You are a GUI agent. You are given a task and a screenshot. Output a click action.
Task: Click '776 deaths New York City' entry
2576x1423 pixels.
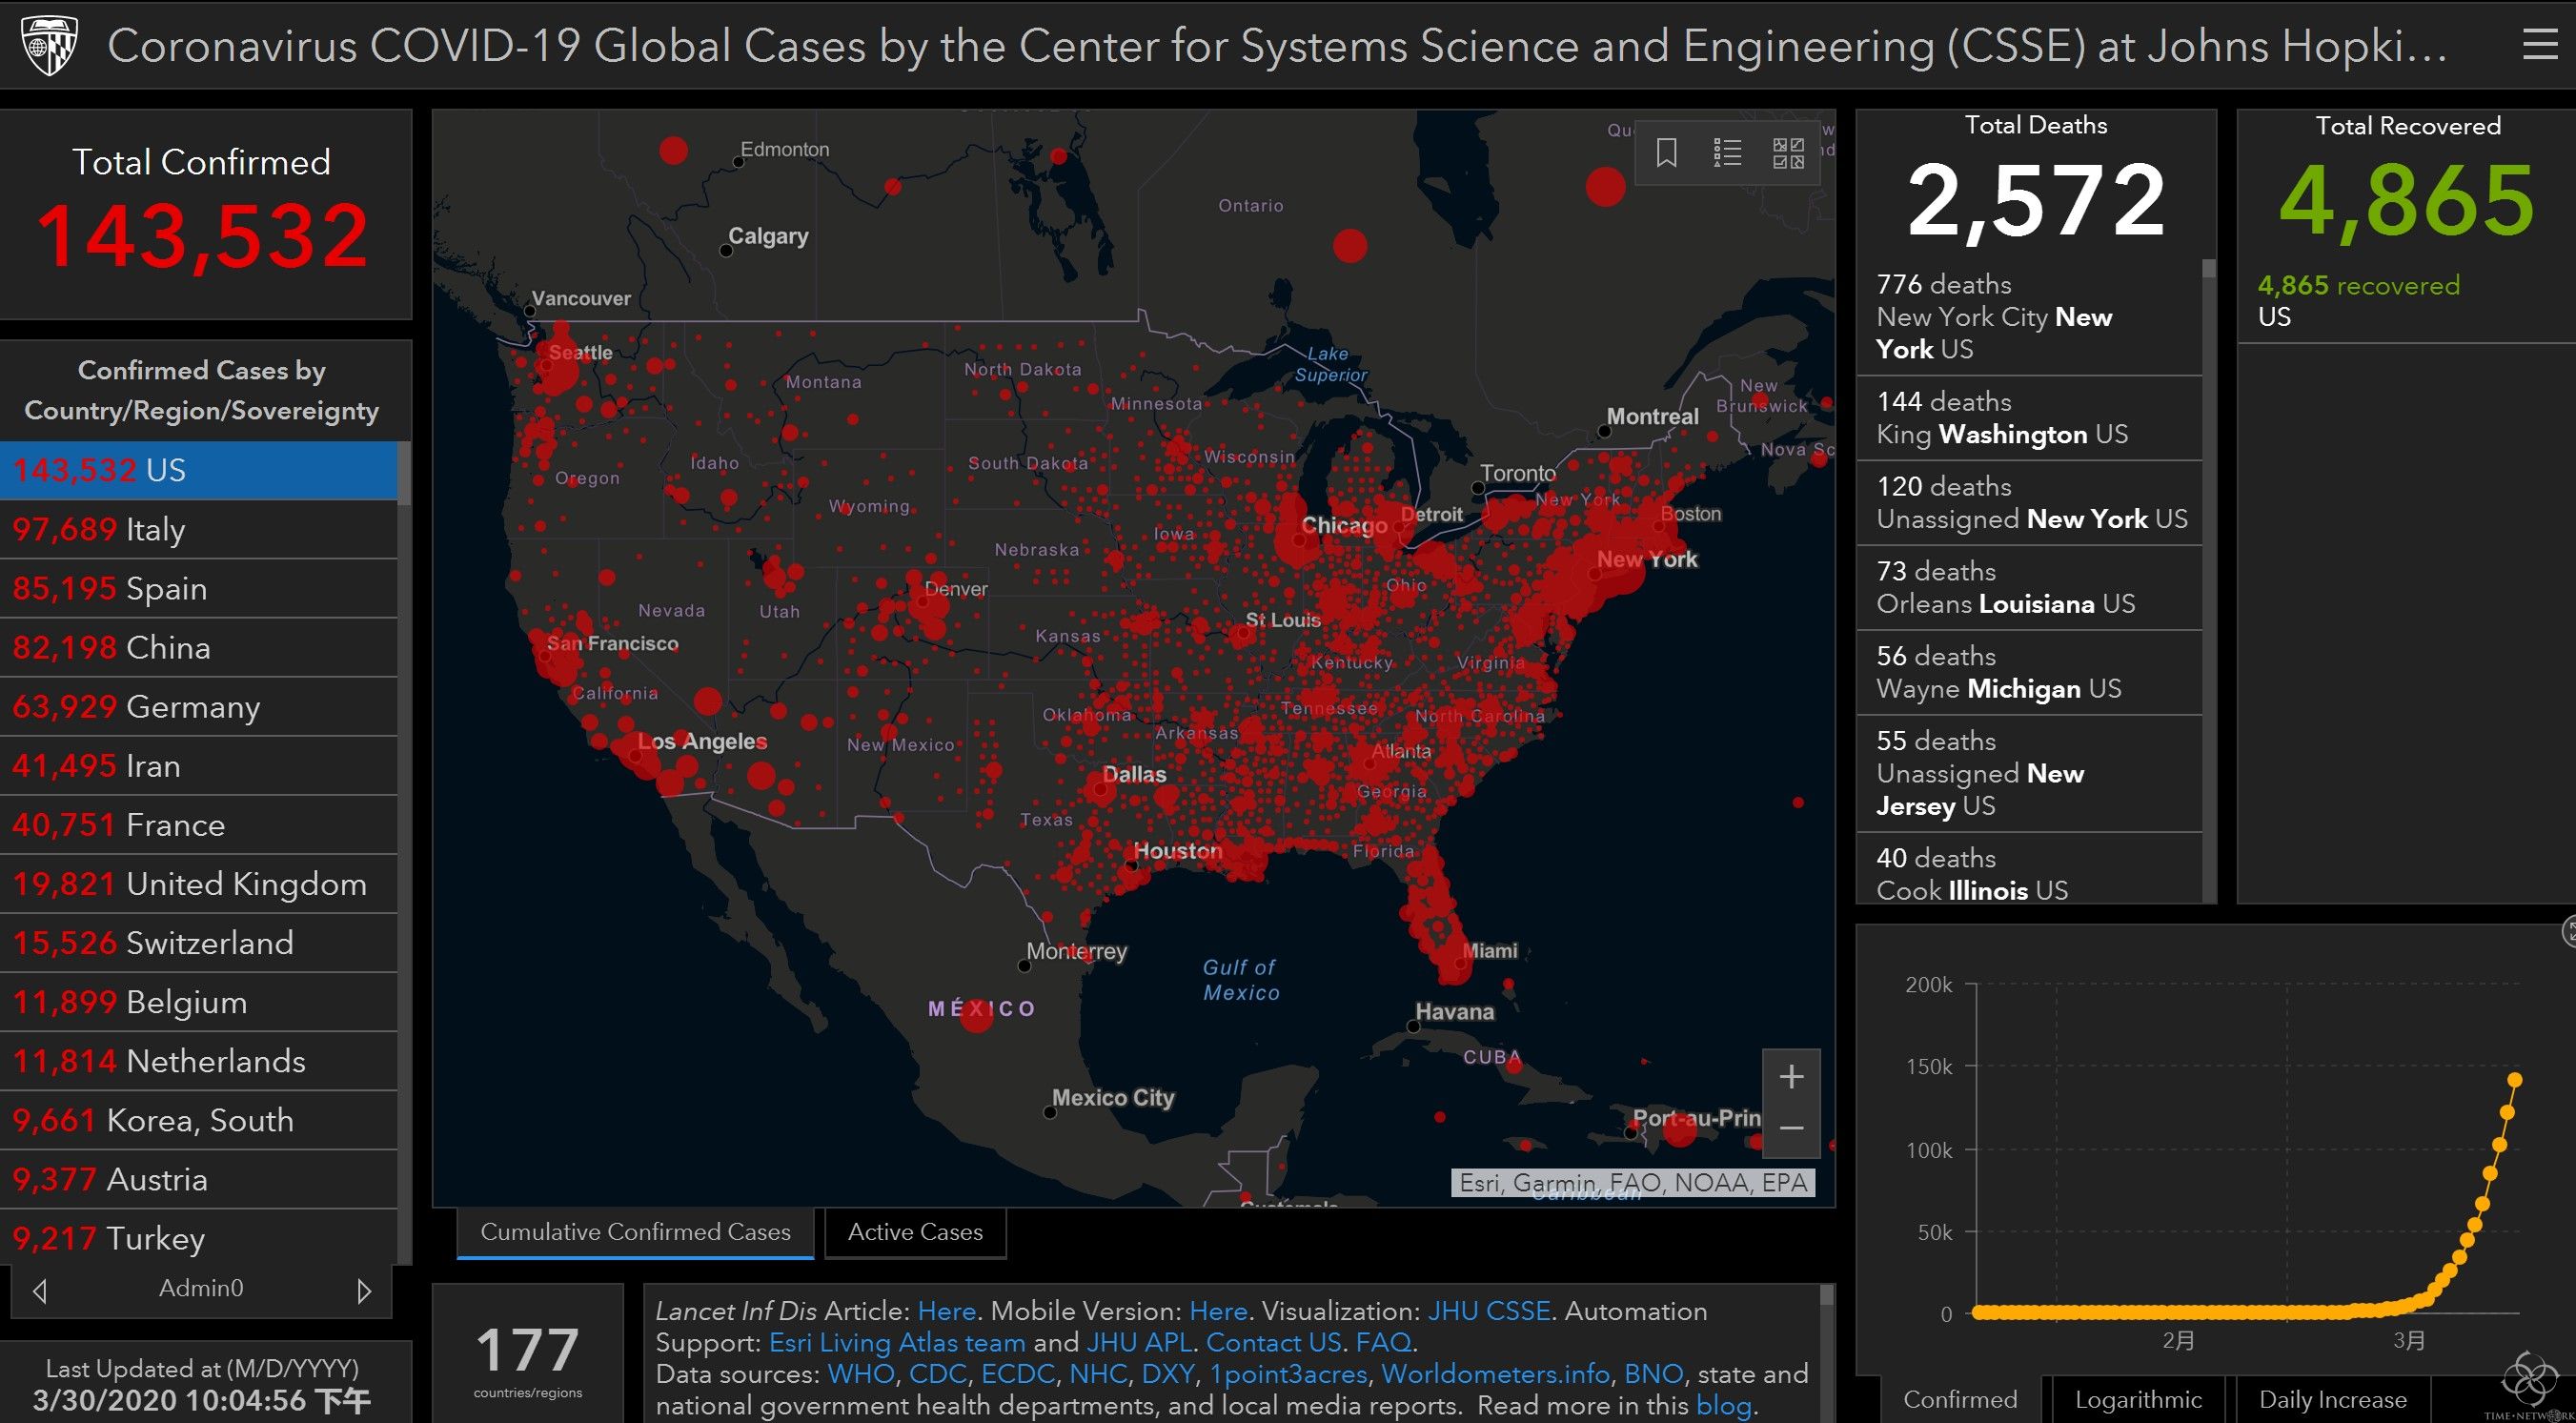coord(2029,317)
